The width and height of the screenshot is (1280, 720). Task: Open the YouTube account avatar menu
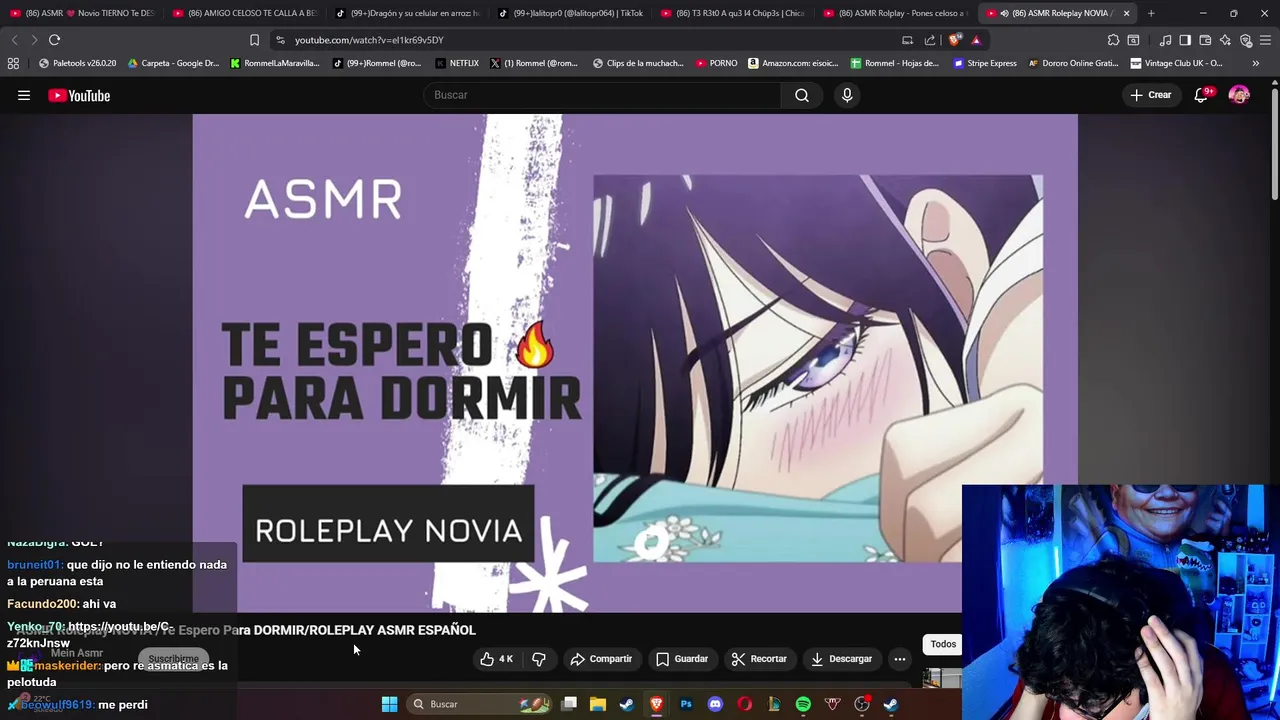pyautogui.click(x=1239, y=95)
